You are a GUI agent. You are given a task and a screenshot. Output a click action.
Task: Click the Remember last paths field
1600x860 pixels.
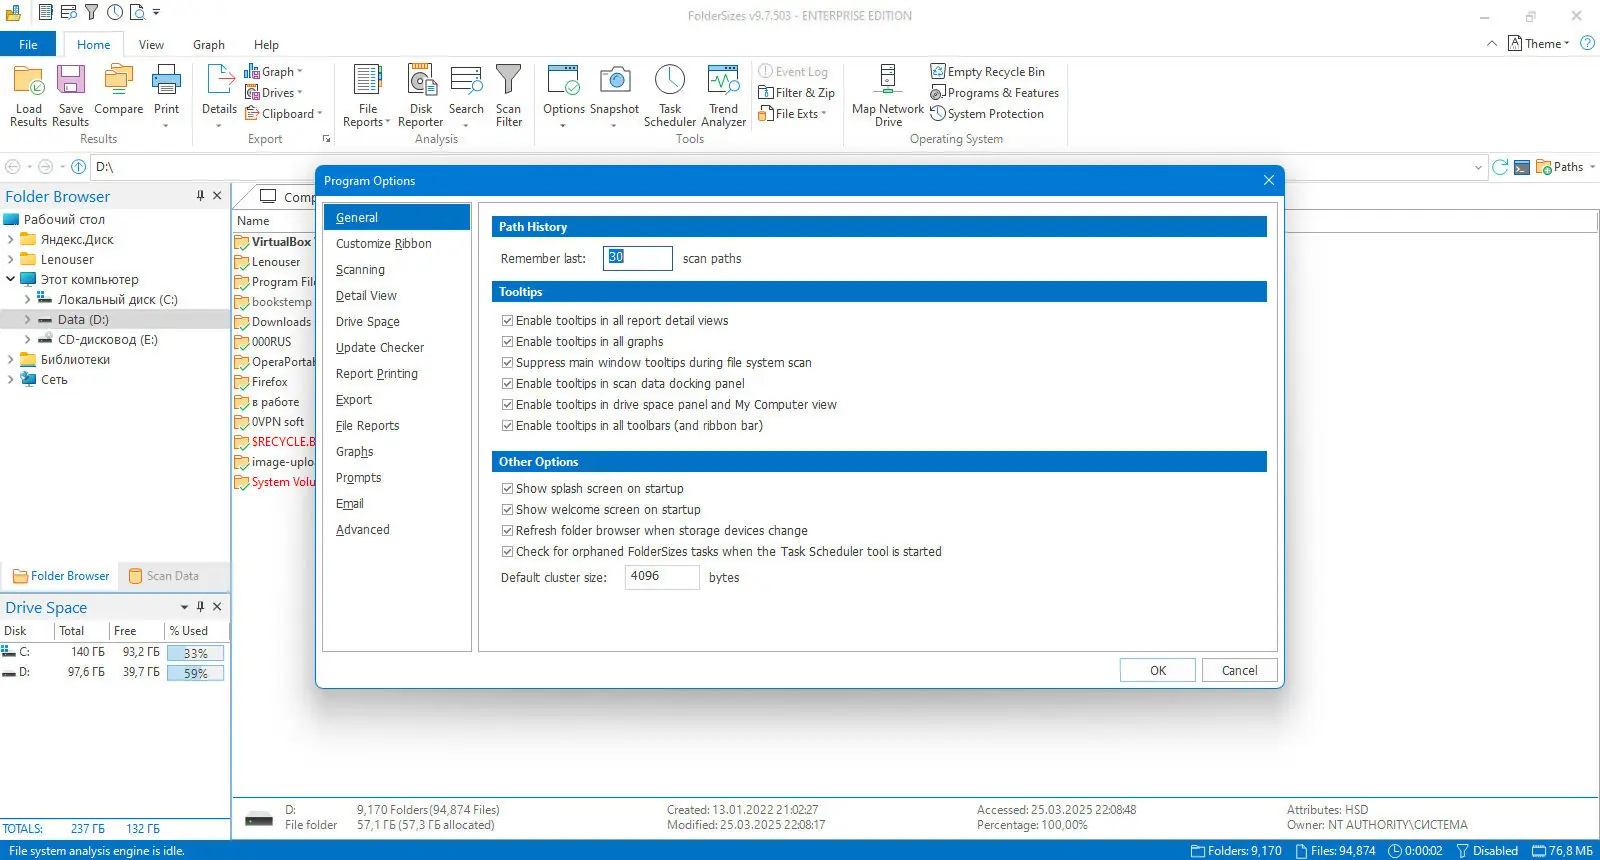point(638,258)
